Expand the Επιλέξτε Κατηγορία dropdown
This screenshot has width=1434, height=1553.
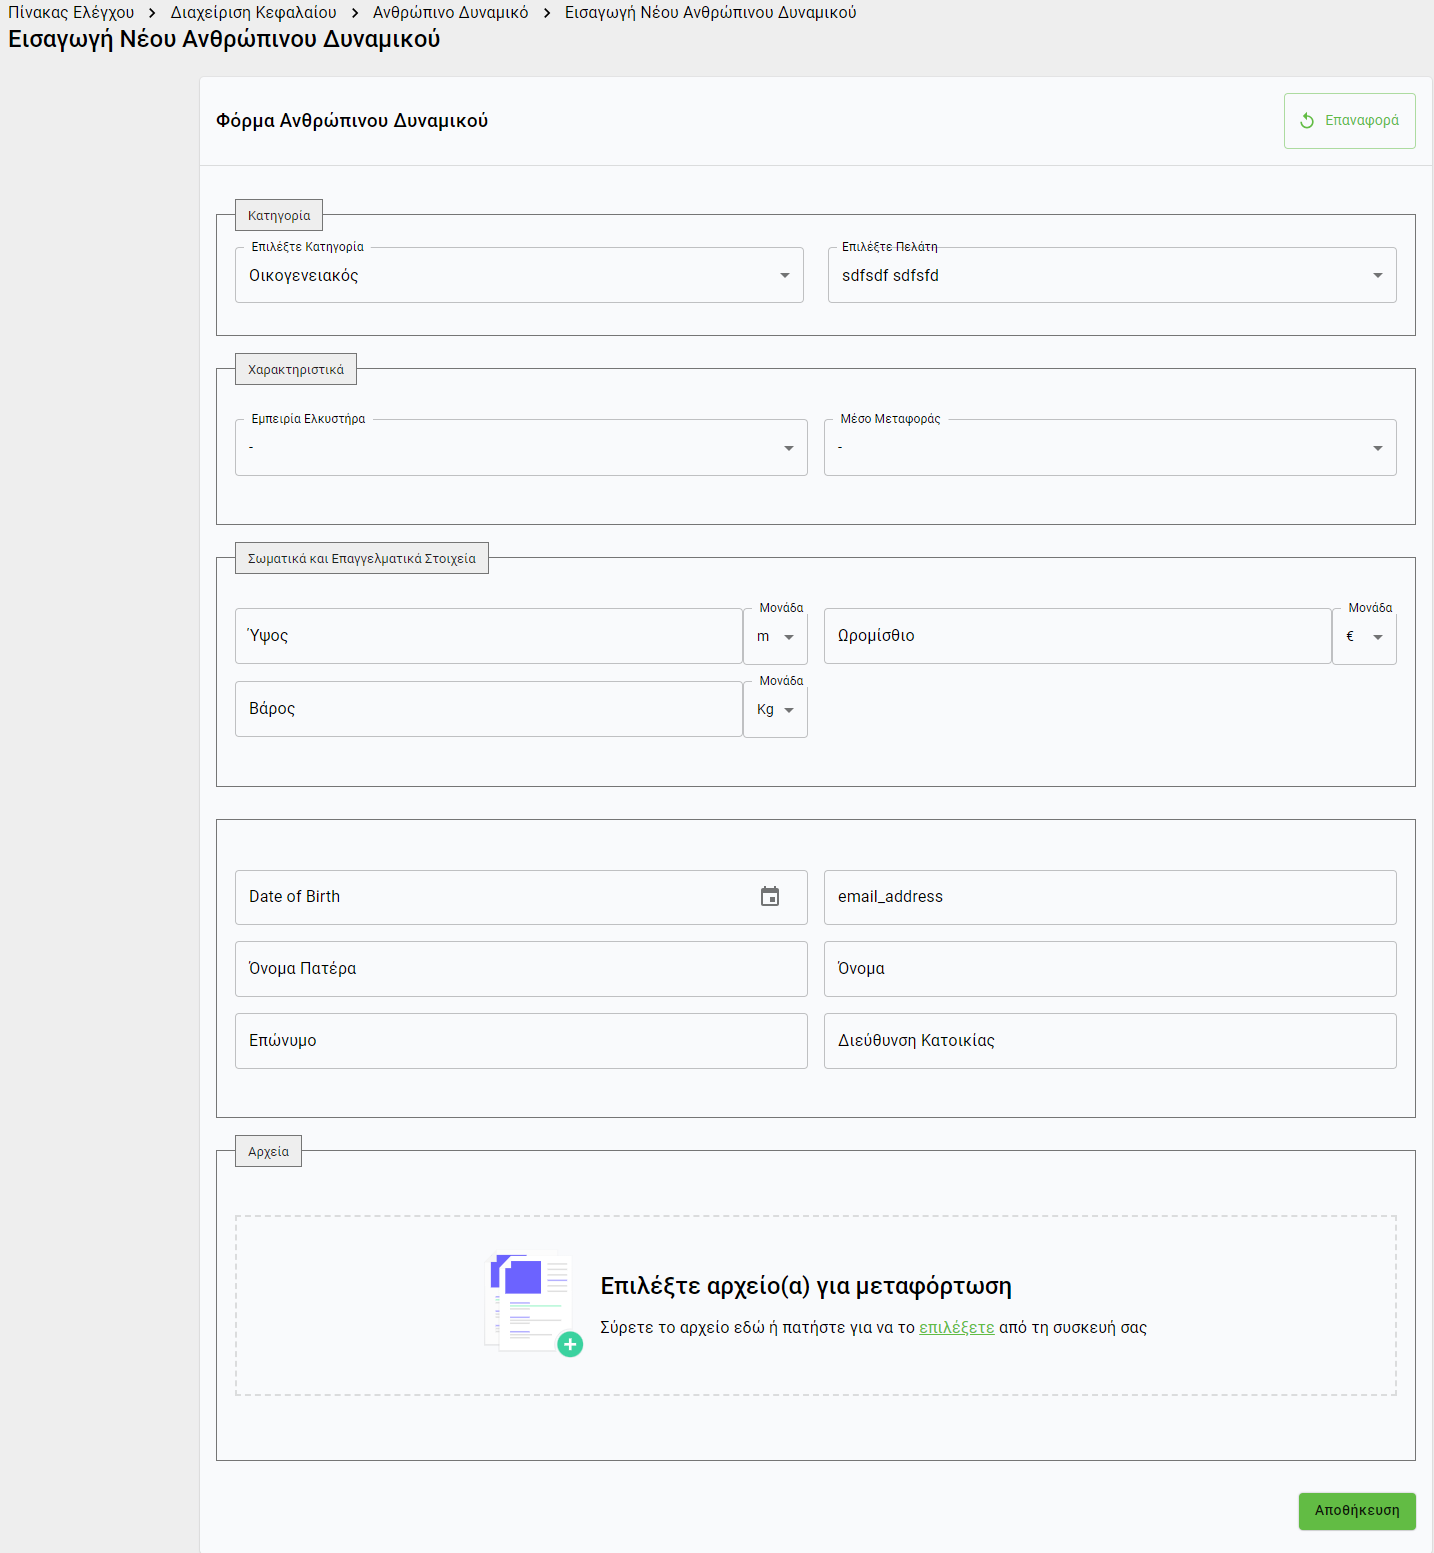518,276
